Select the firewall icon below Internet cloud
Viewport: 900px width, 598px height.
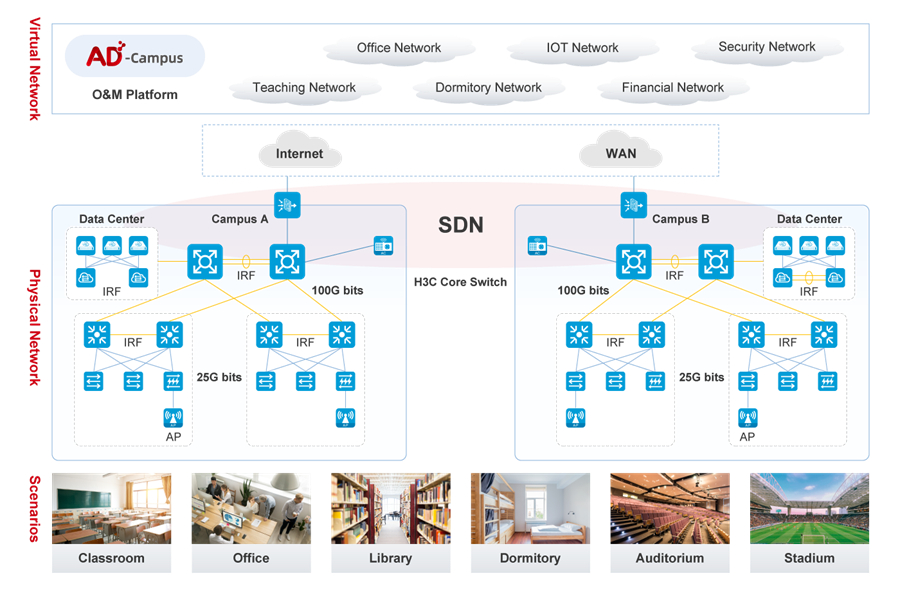point(287,205)
